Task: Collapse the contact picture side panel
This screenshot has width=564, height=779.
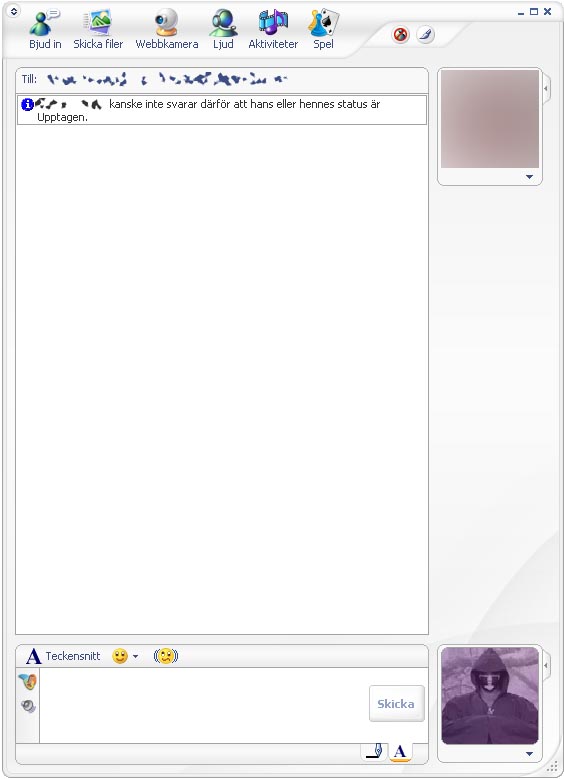Action: (546, 88)
